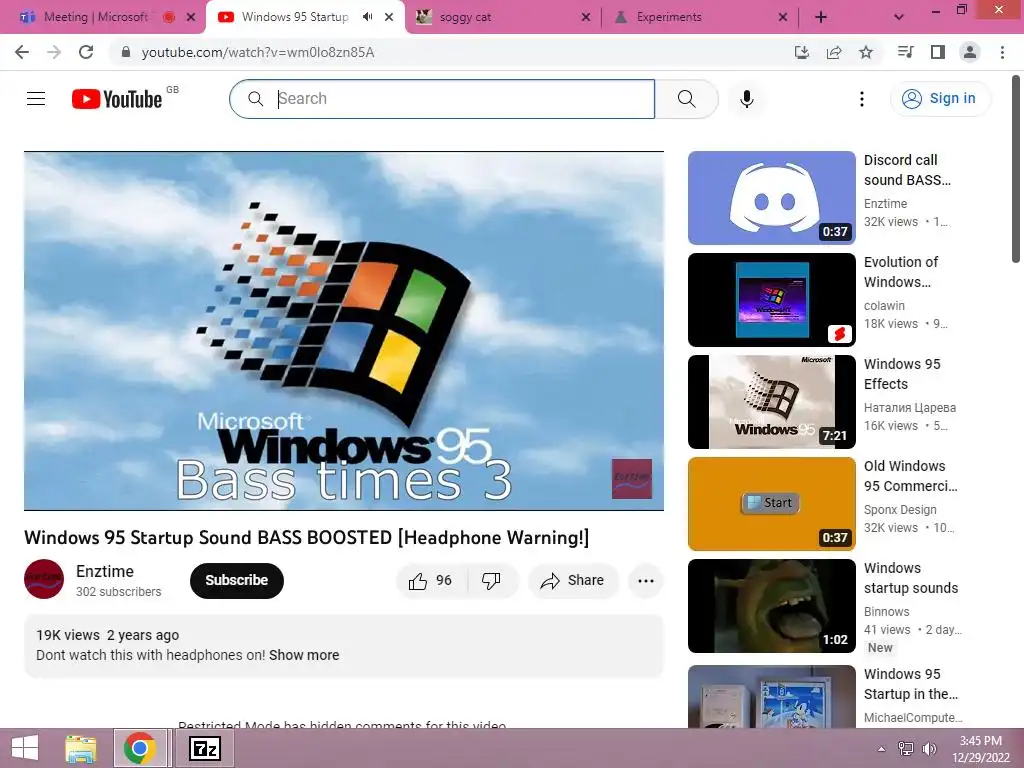The width and height of the screenshot is (1024, 768).
Task: Click Windows 95 Startup in the... video title
Action: (x=910, y=684)
